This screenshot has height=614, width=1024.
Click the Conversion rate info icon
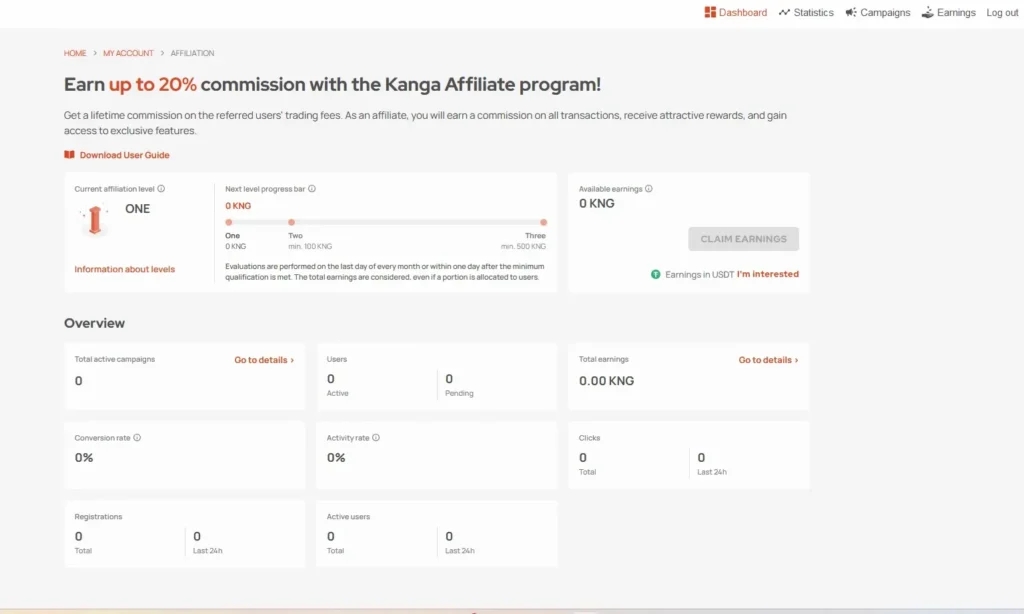point(137,438)
